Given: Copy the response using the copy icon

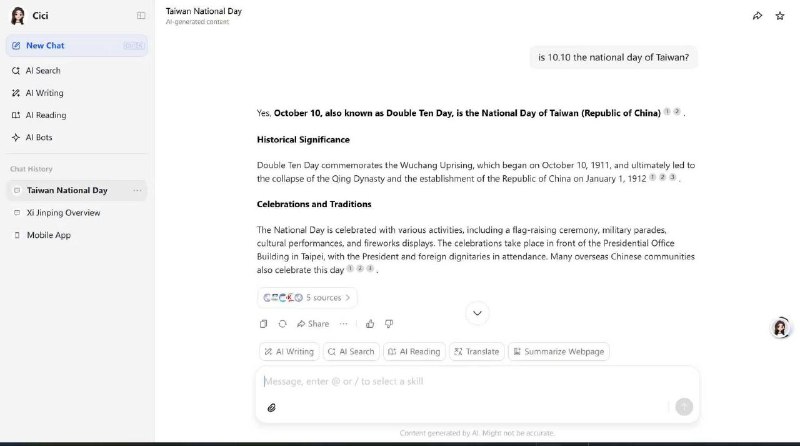Looking at the screenshot, I should click(264, 324).
